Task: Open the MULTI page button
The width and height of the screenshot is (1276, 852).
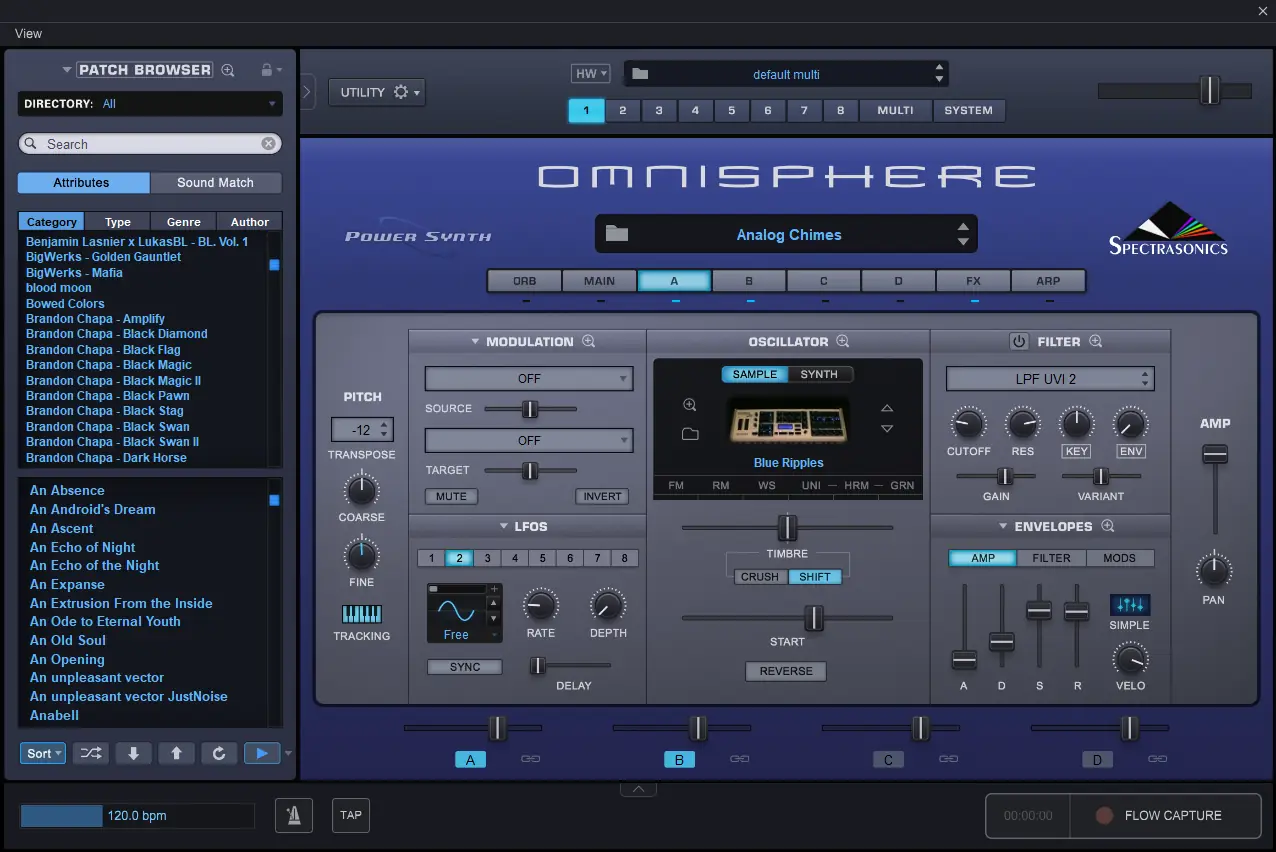Action: 895,110
